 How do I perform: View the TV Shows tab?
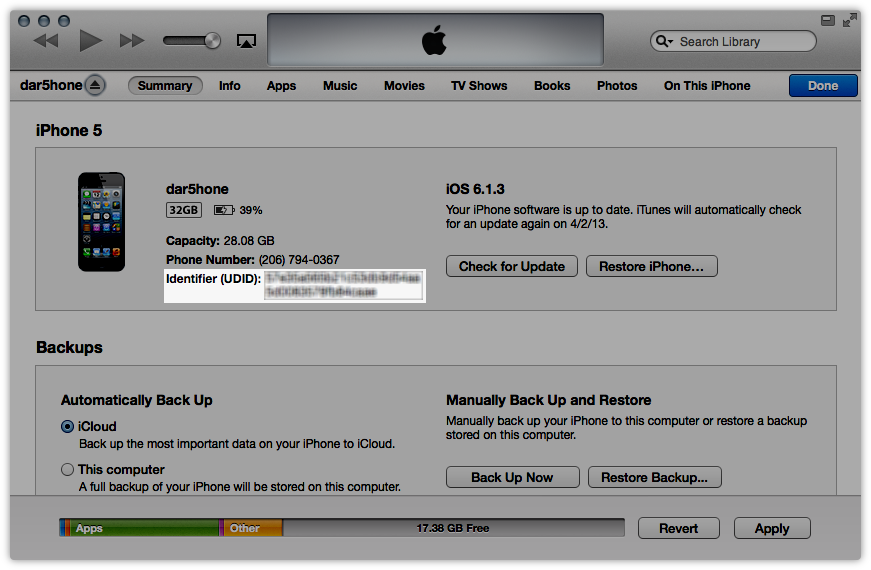click(479, 86)
